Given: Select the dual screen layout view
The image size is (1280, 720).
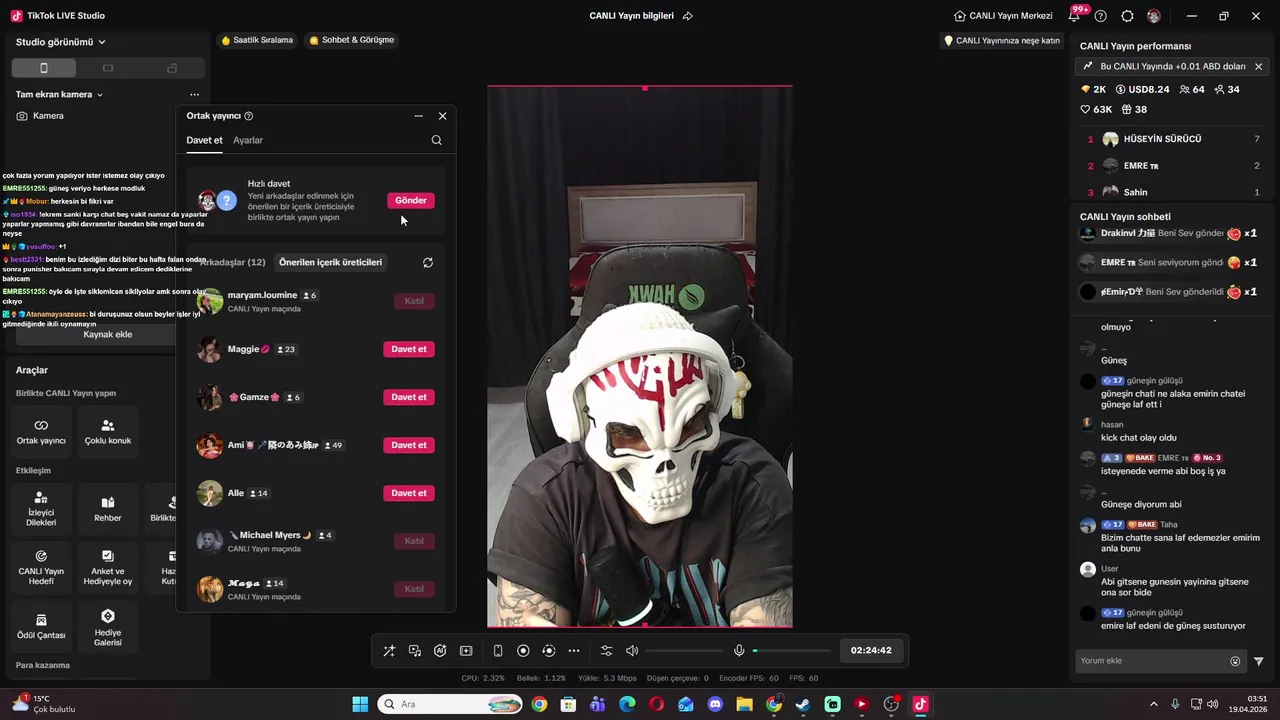Looking at the screenshot, I should pos(172,68).
